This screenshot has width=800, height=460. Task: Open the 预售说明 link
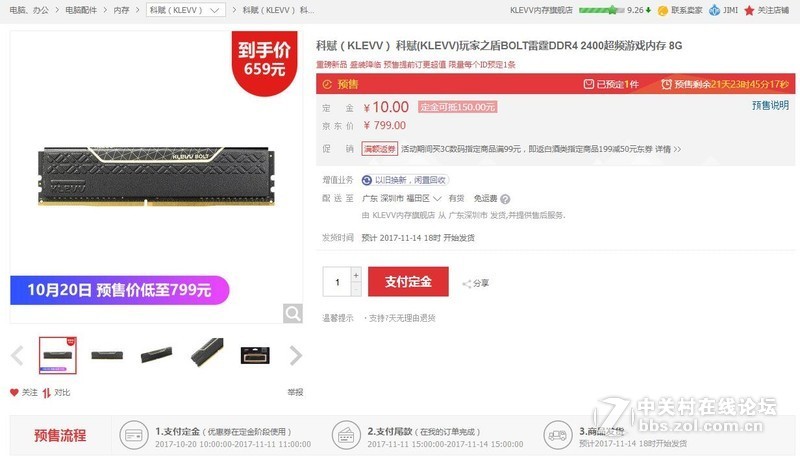point(770,105)
